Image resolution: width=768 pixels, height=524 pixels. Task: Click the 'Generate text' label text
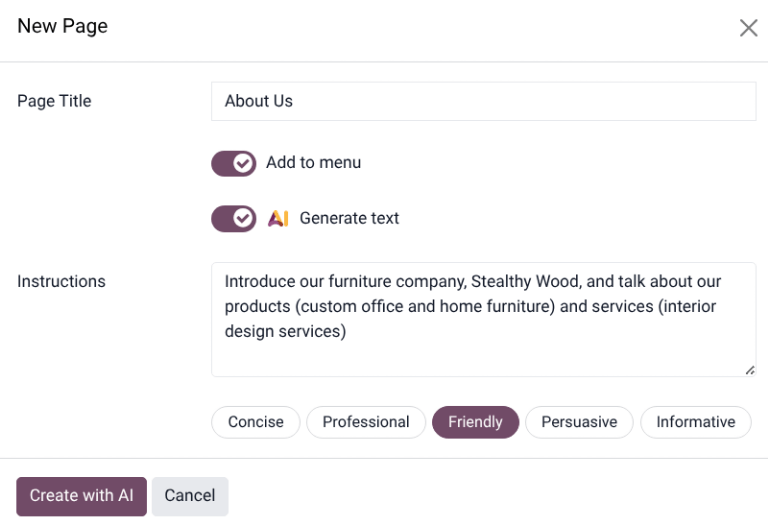[x=349, y=218]
